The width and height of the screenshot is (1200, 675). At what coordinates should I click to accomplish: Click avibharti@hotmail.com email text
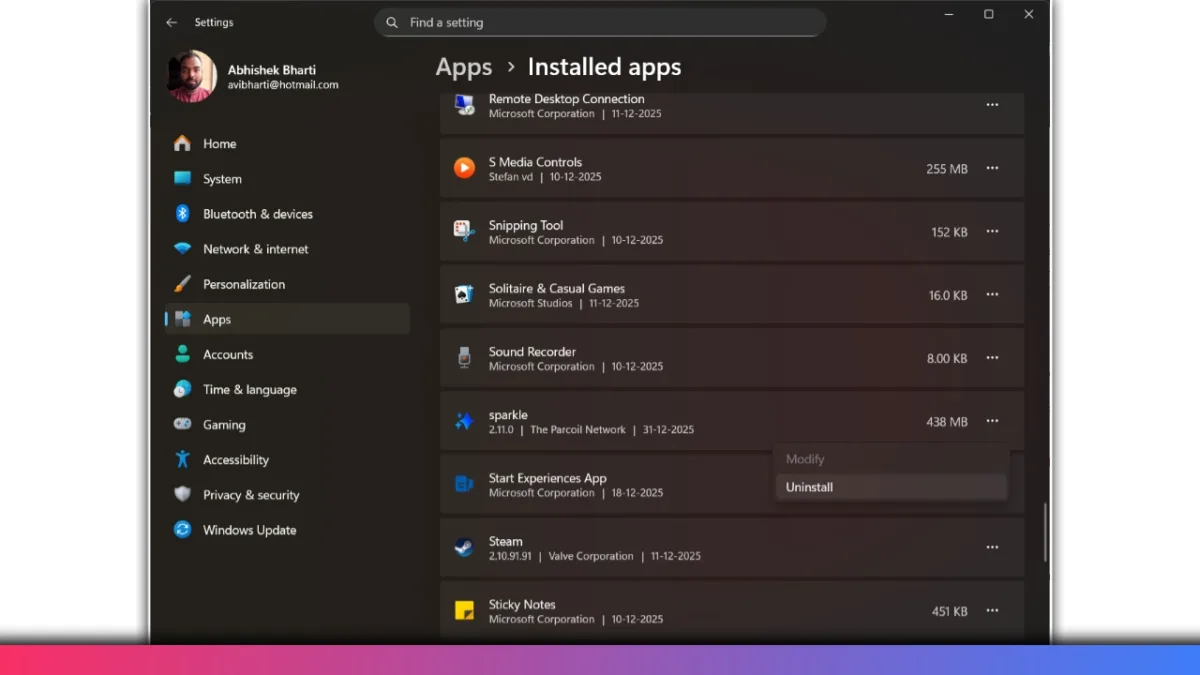(283, 85)
